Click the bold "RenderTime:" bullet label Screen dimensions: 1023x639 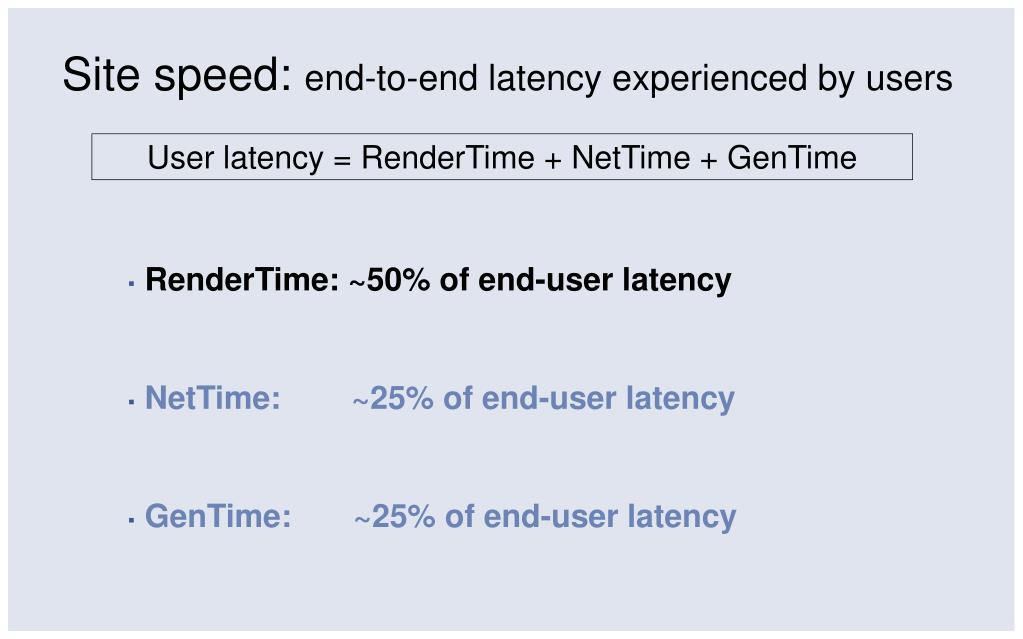click(x=242, y=279)
